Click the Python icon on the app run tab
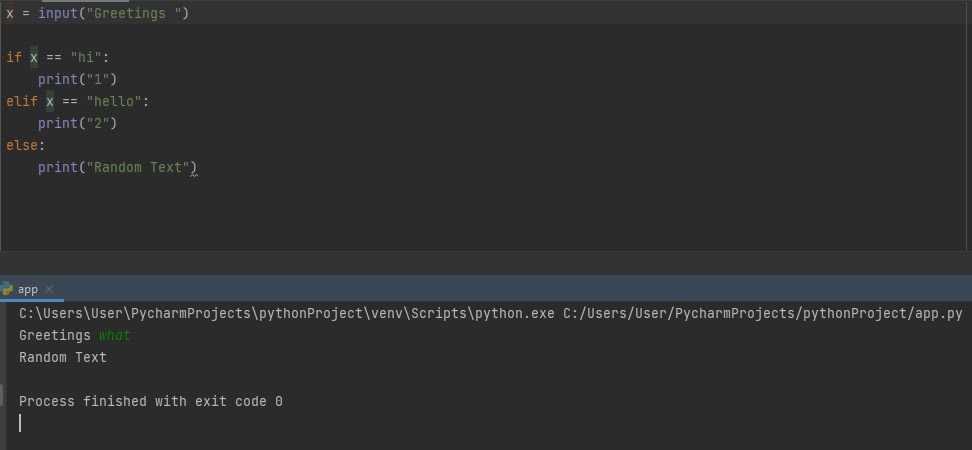972x450 pixels. tap(6, 289)
